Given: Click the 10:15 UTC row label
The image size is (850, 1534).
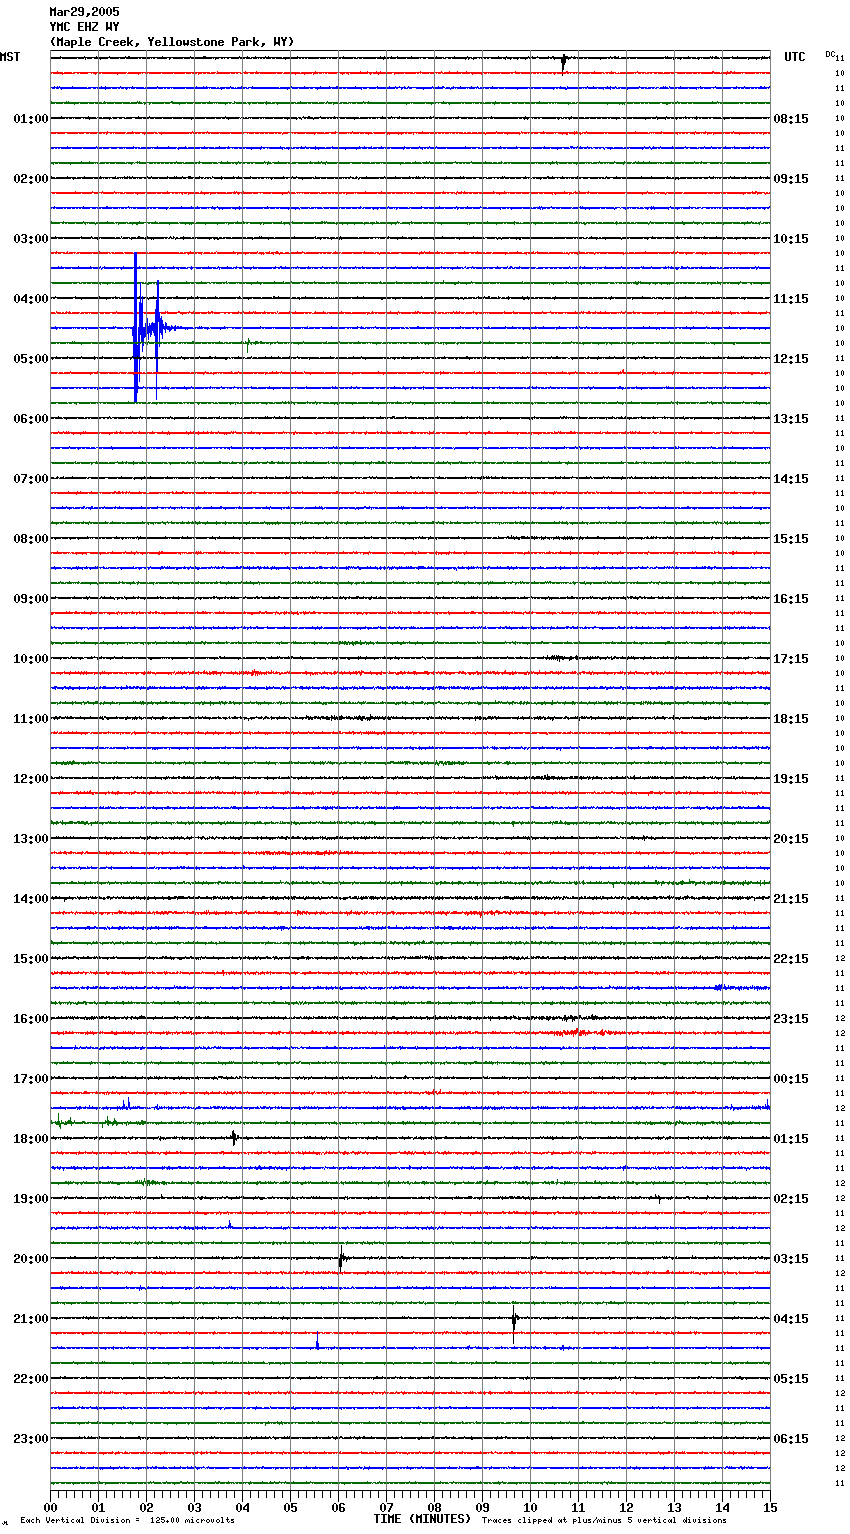Looking at the screenshot, I should click(791, 239).
